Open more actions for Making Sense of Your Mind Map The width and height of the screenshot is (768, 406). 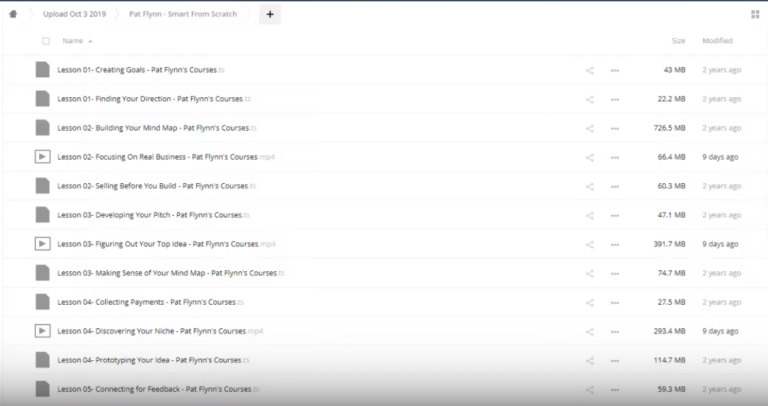(x=615, y=273)
